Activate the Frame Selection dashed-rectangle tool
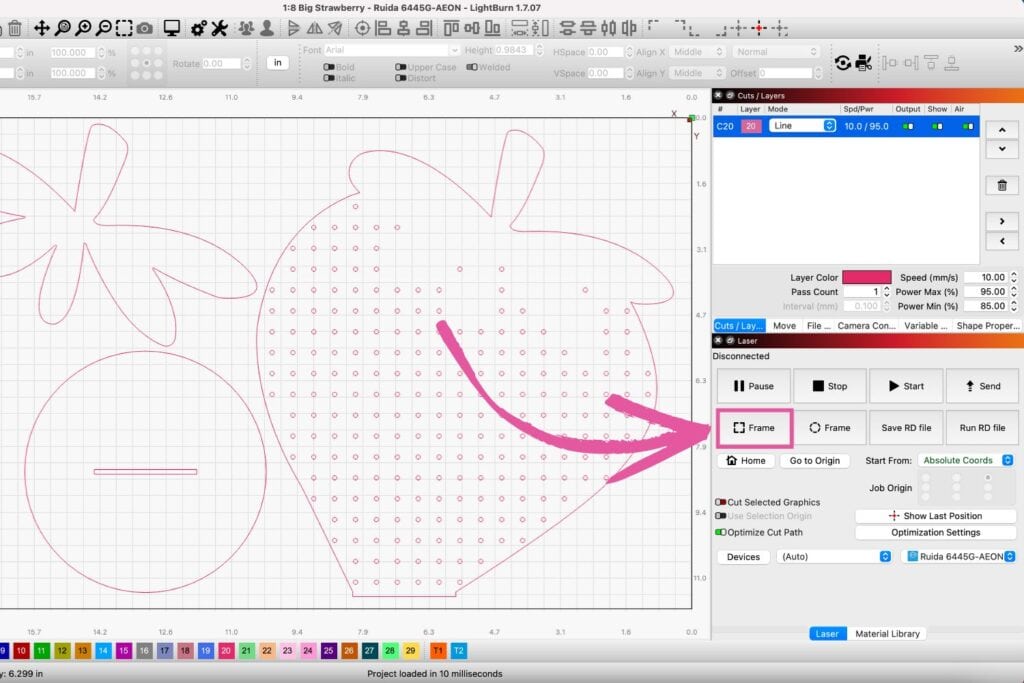1024x683 pixels. (123, 28)
